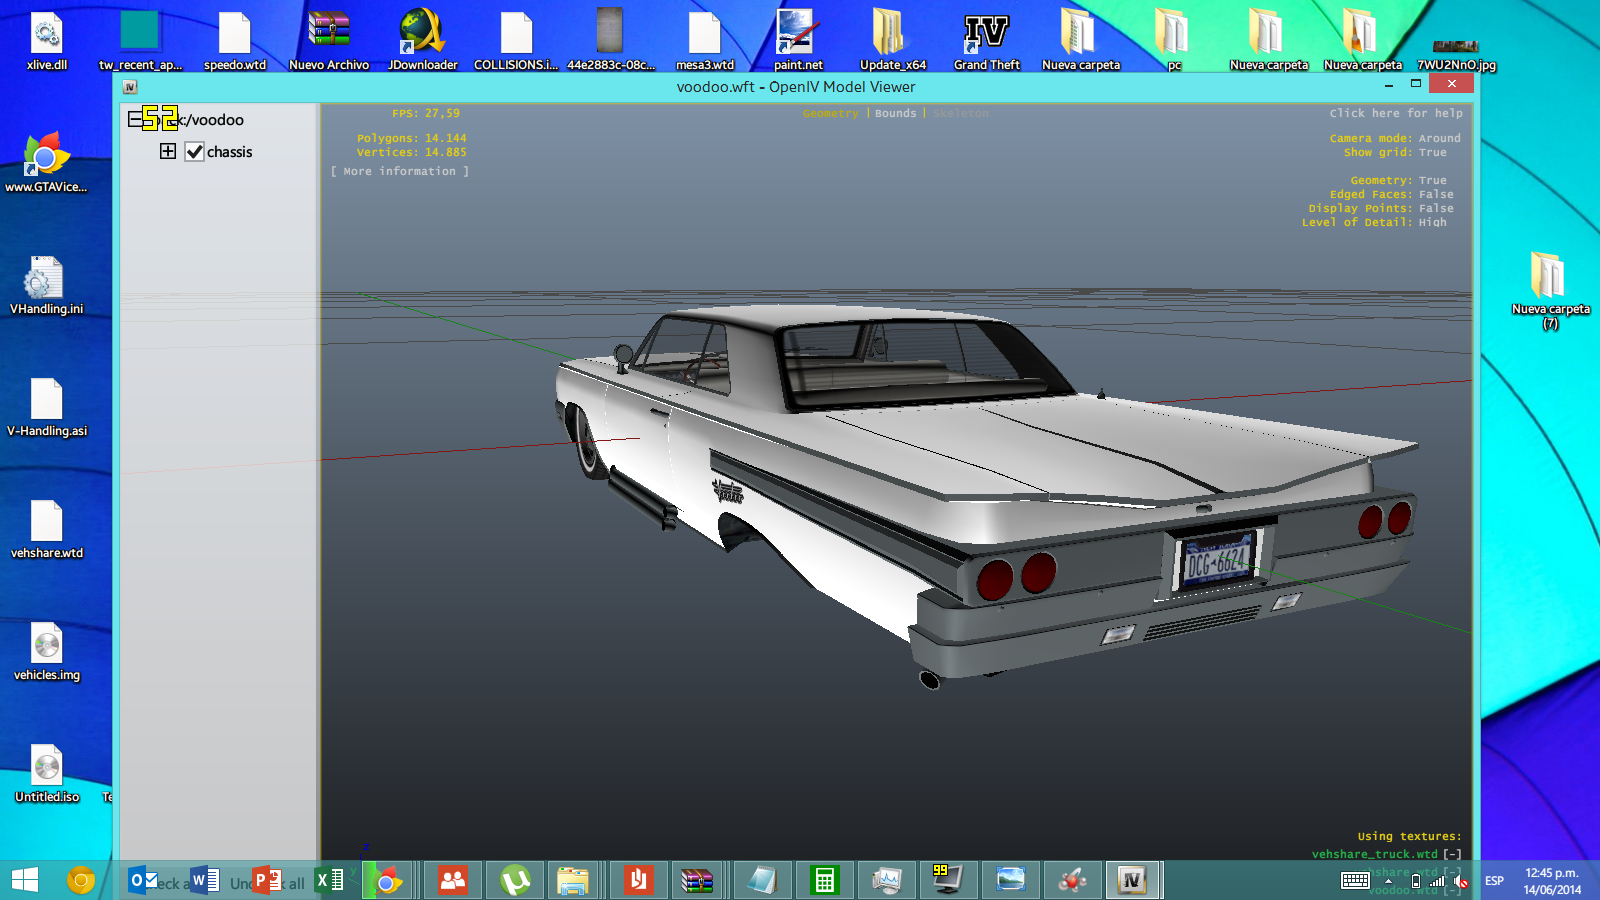The image size is (1600, 900).
Task: Open the Fraps 99 monitor taskbar icon
Action: pyautogui.click(x=946, y=880)
